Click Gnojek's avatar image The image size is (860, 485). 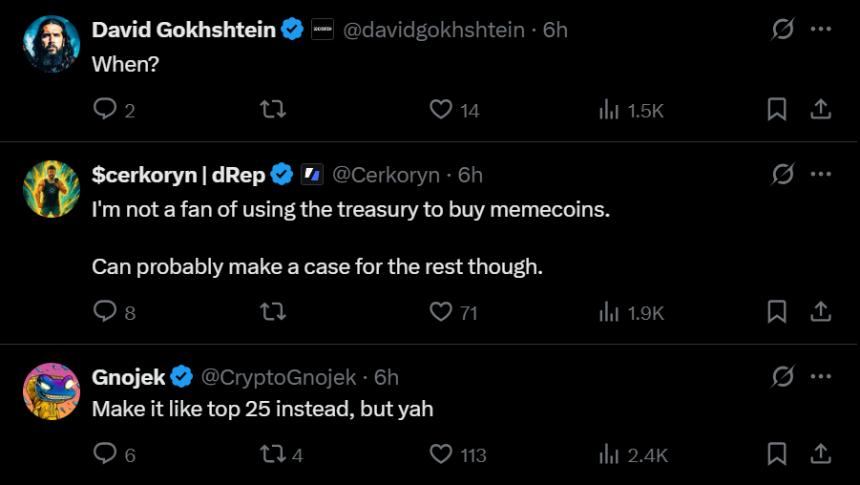coord(51,391)
